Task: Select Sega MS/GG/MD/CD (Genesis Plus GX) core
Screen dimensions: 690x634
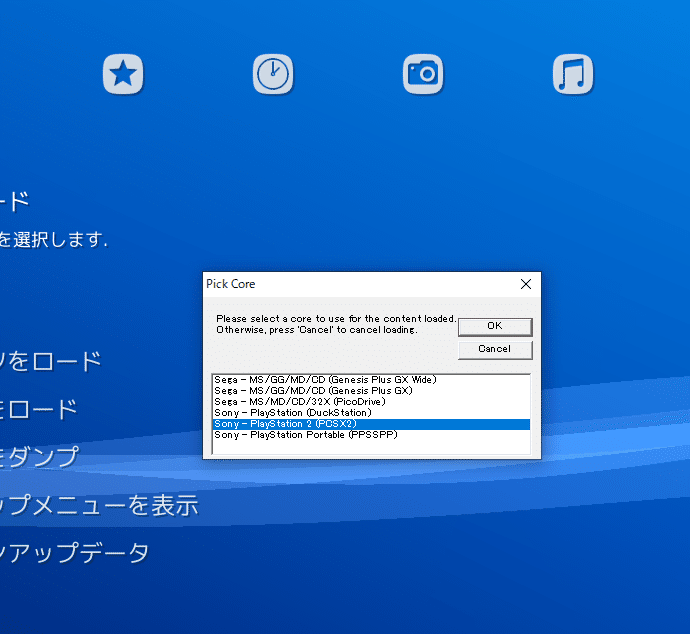Action: [371, 391]
